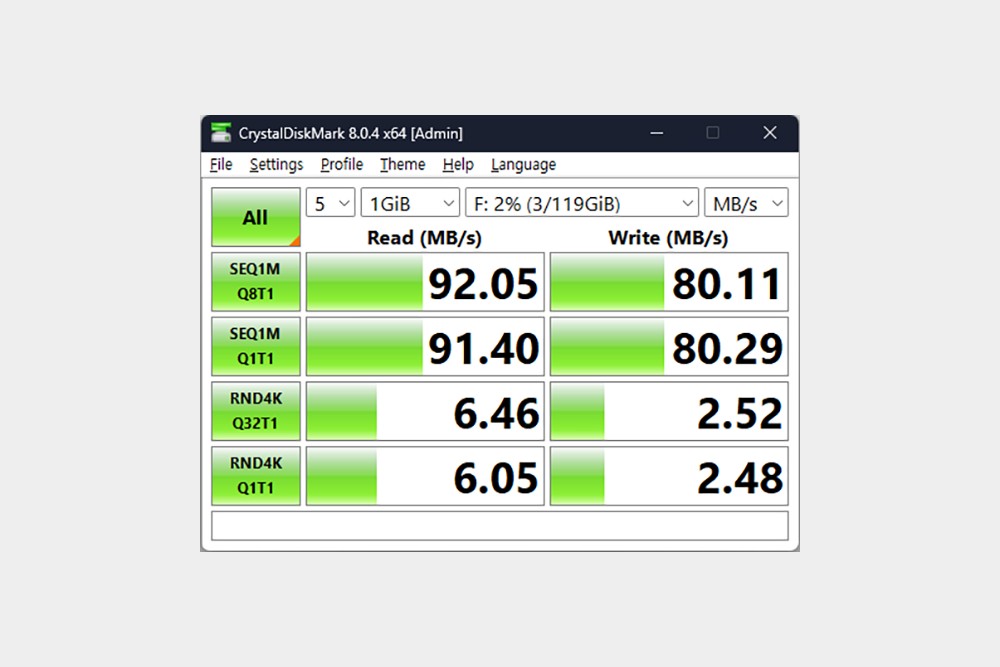Minimize the CrystalDiskMark window
Image resolution: width=1000 pixels, height=667 pixels.
click(656, 133)
